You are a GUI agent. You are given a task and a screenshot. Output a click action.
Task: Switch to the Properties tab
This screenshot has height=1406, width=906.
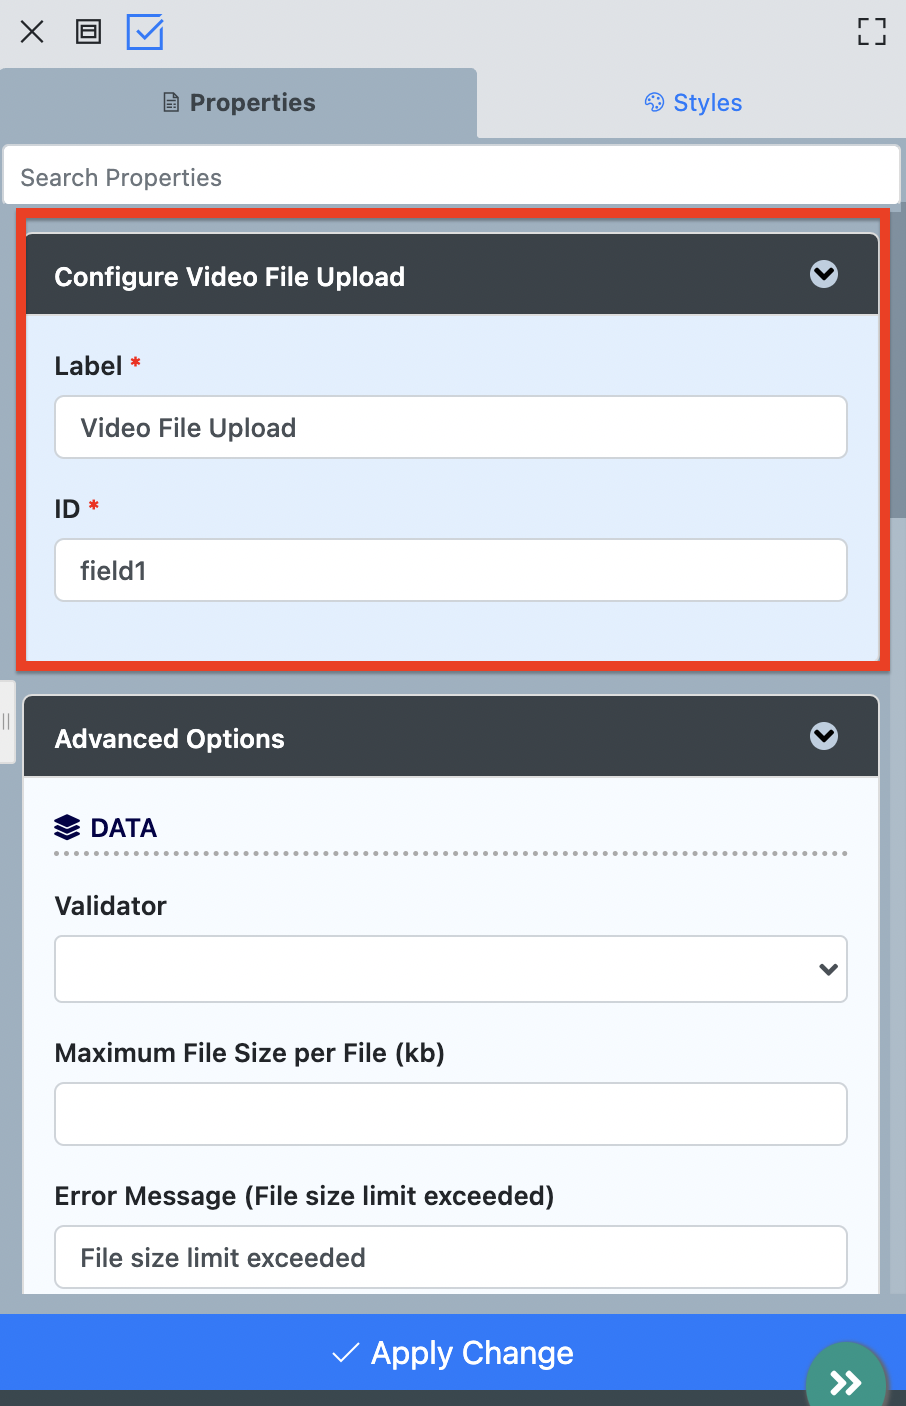click(239, 103)
